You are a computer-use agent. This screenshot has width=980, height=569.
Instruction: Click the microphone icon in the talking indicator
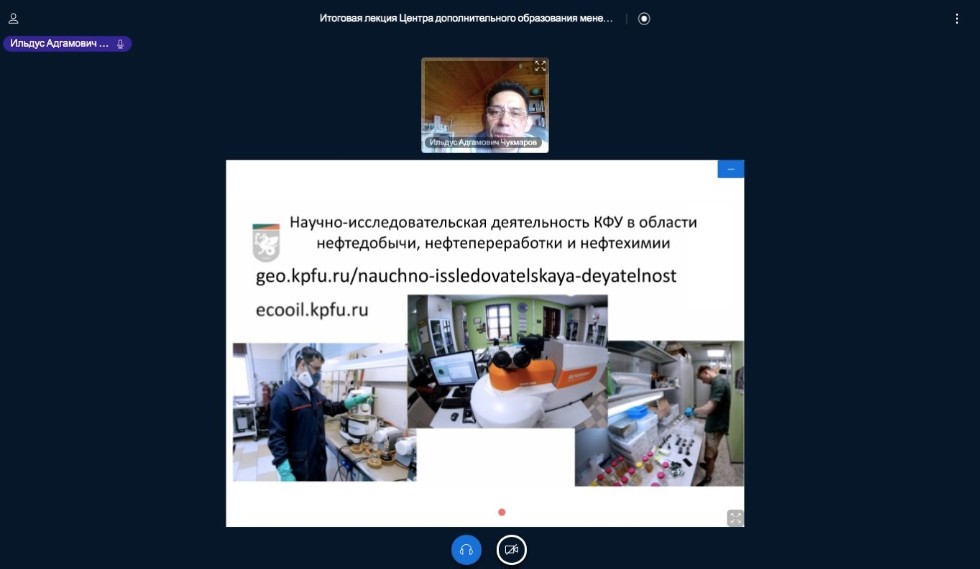pos(121,44)
